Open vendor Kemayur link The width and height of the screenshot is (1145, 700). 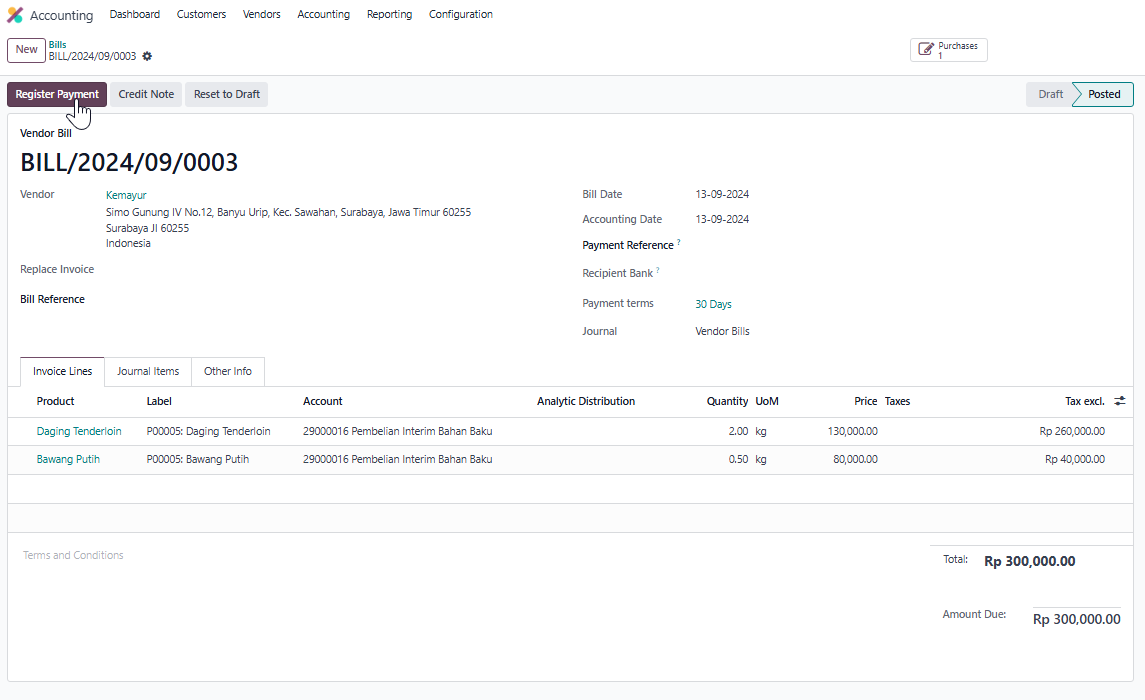(x=126, y=195)
